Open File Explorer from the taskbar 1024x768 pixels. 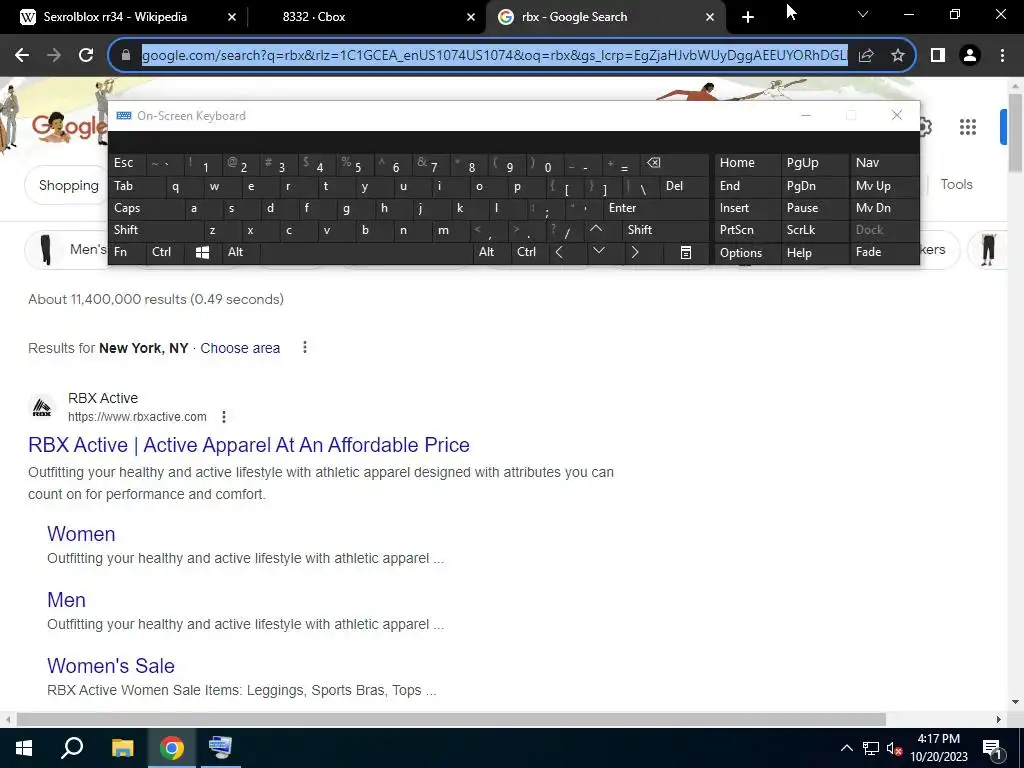[x=122, y=748]
